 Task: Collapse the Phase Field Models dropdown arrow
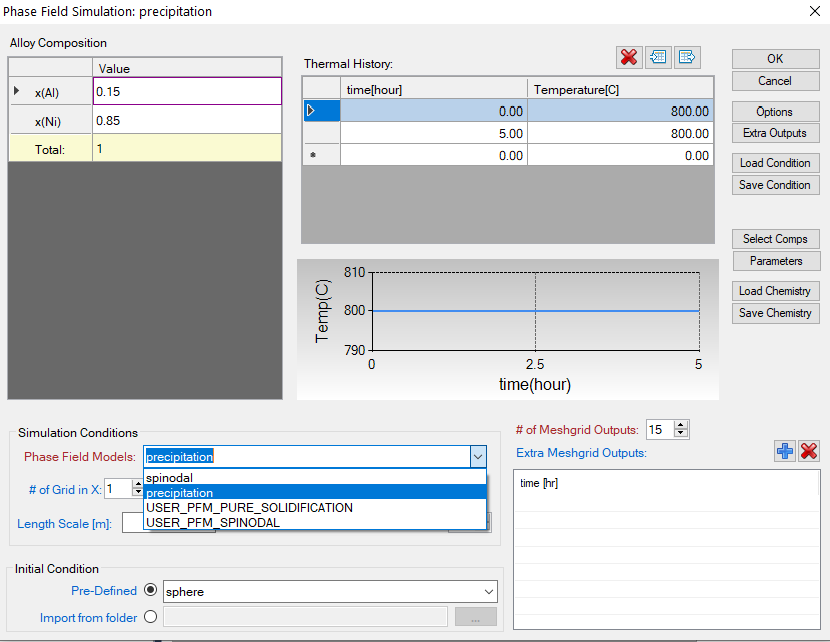coord(477,457)
